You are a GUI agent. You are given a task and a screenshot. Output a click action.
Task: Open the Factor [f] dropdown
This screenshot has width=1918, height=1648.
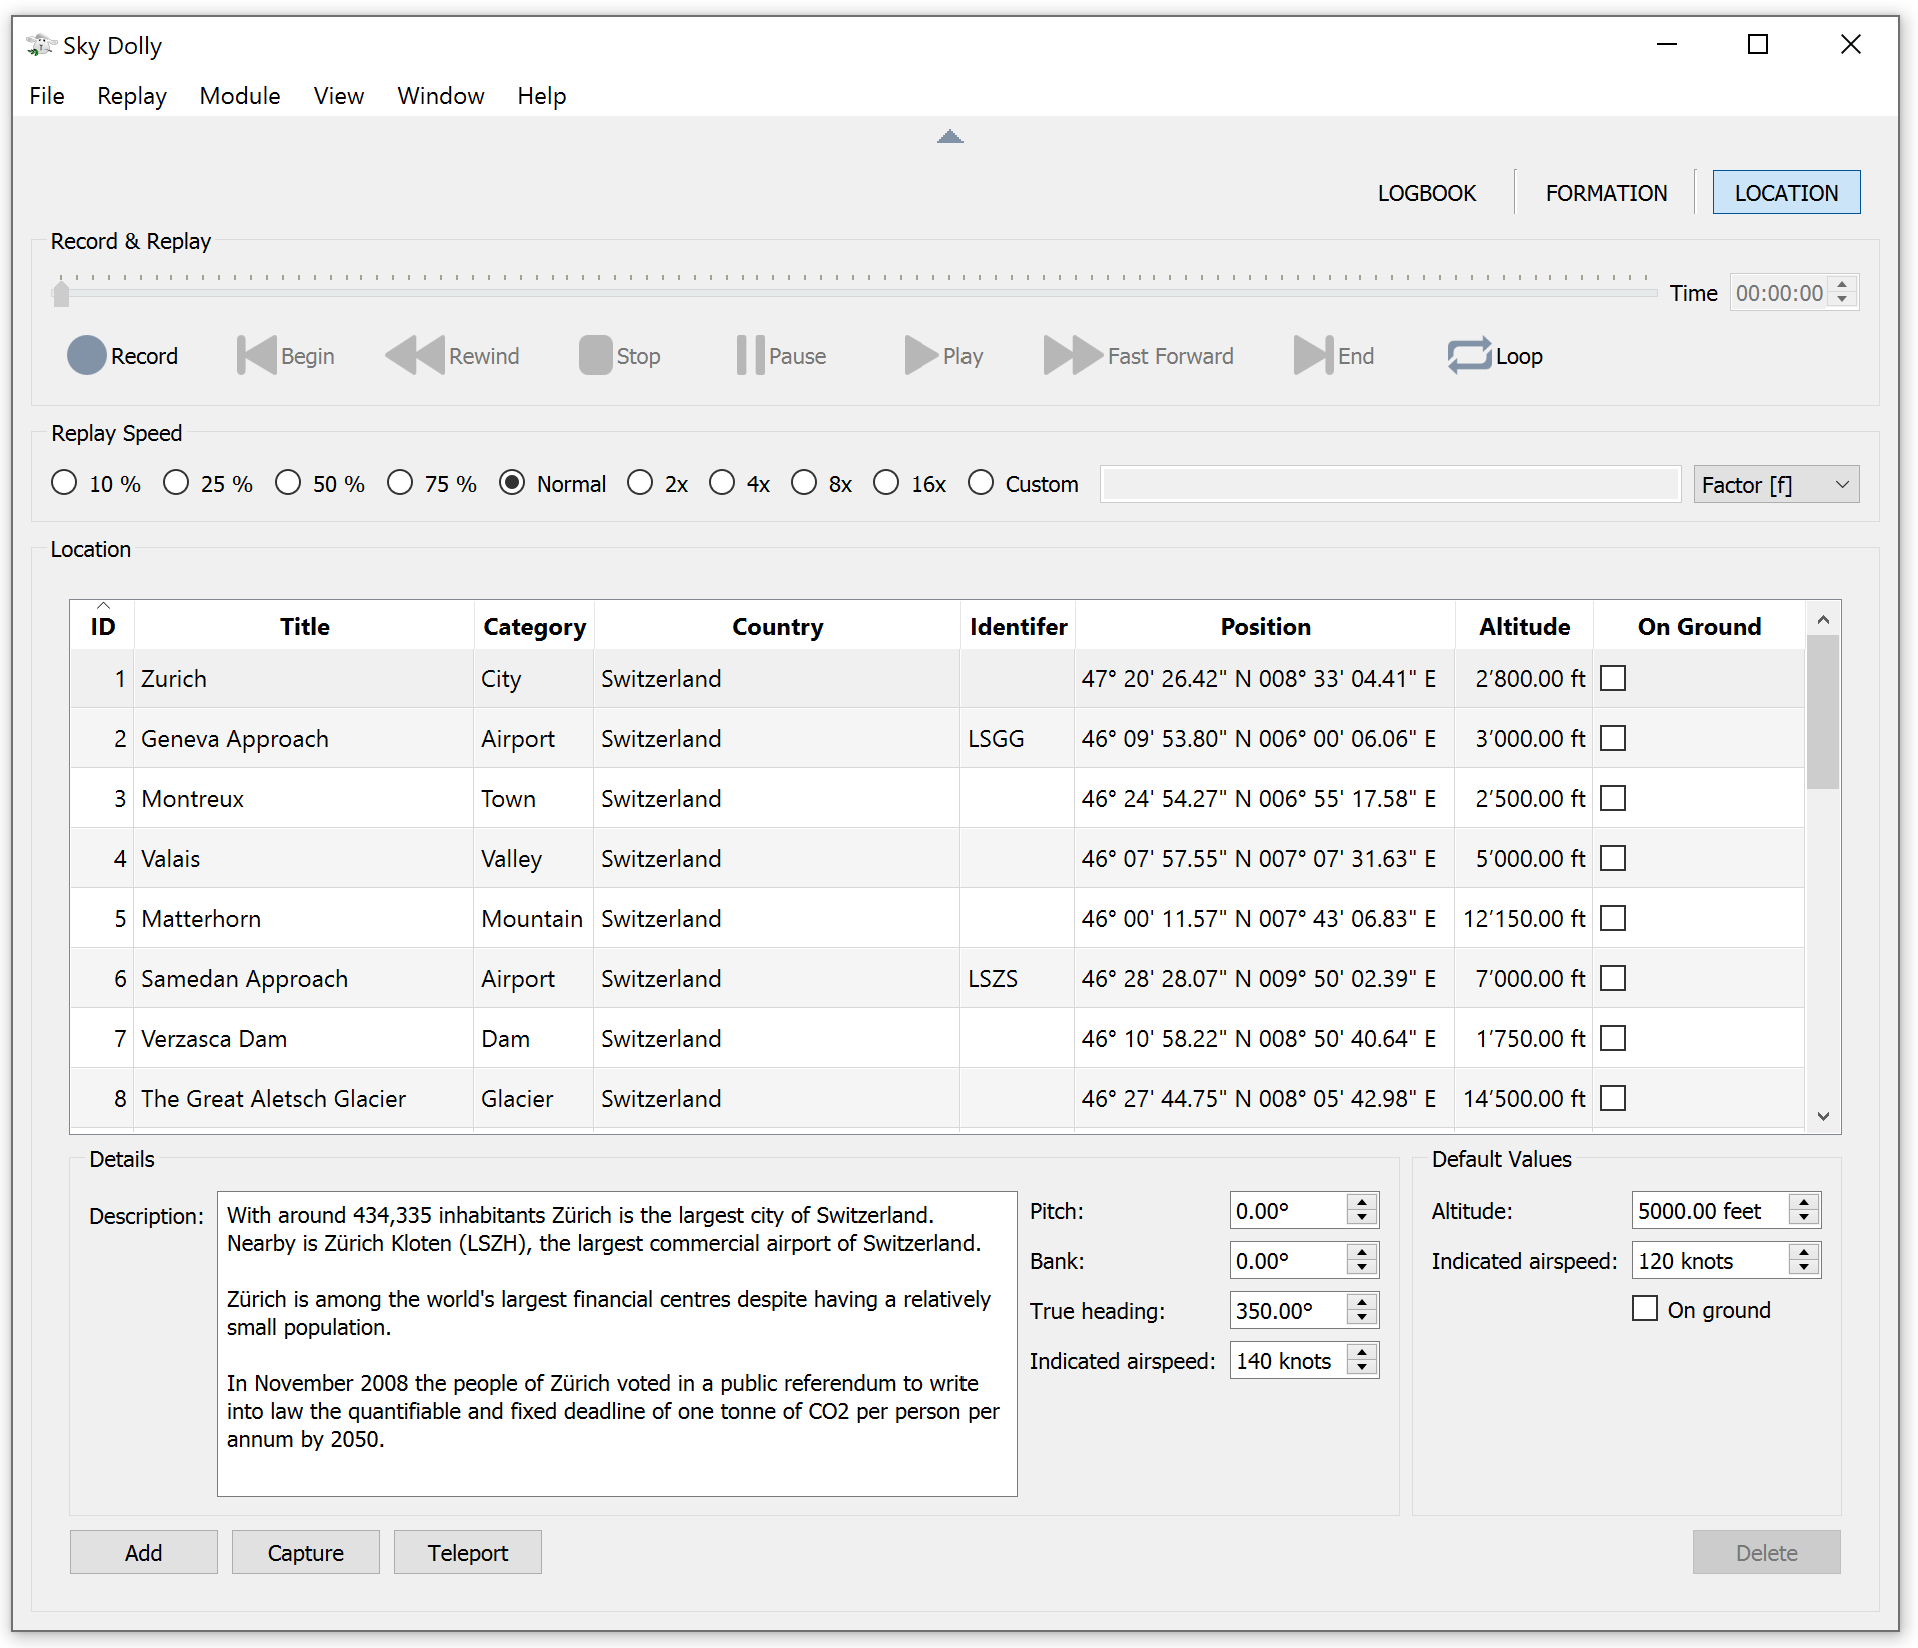pos(1776,484)
